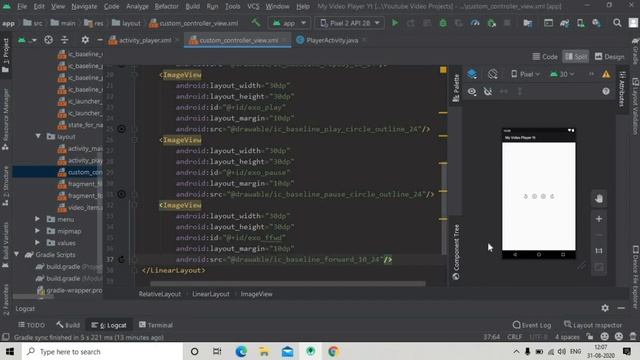
Task: Click the Profile app gauge icon
Action: (x=475, y=23)
